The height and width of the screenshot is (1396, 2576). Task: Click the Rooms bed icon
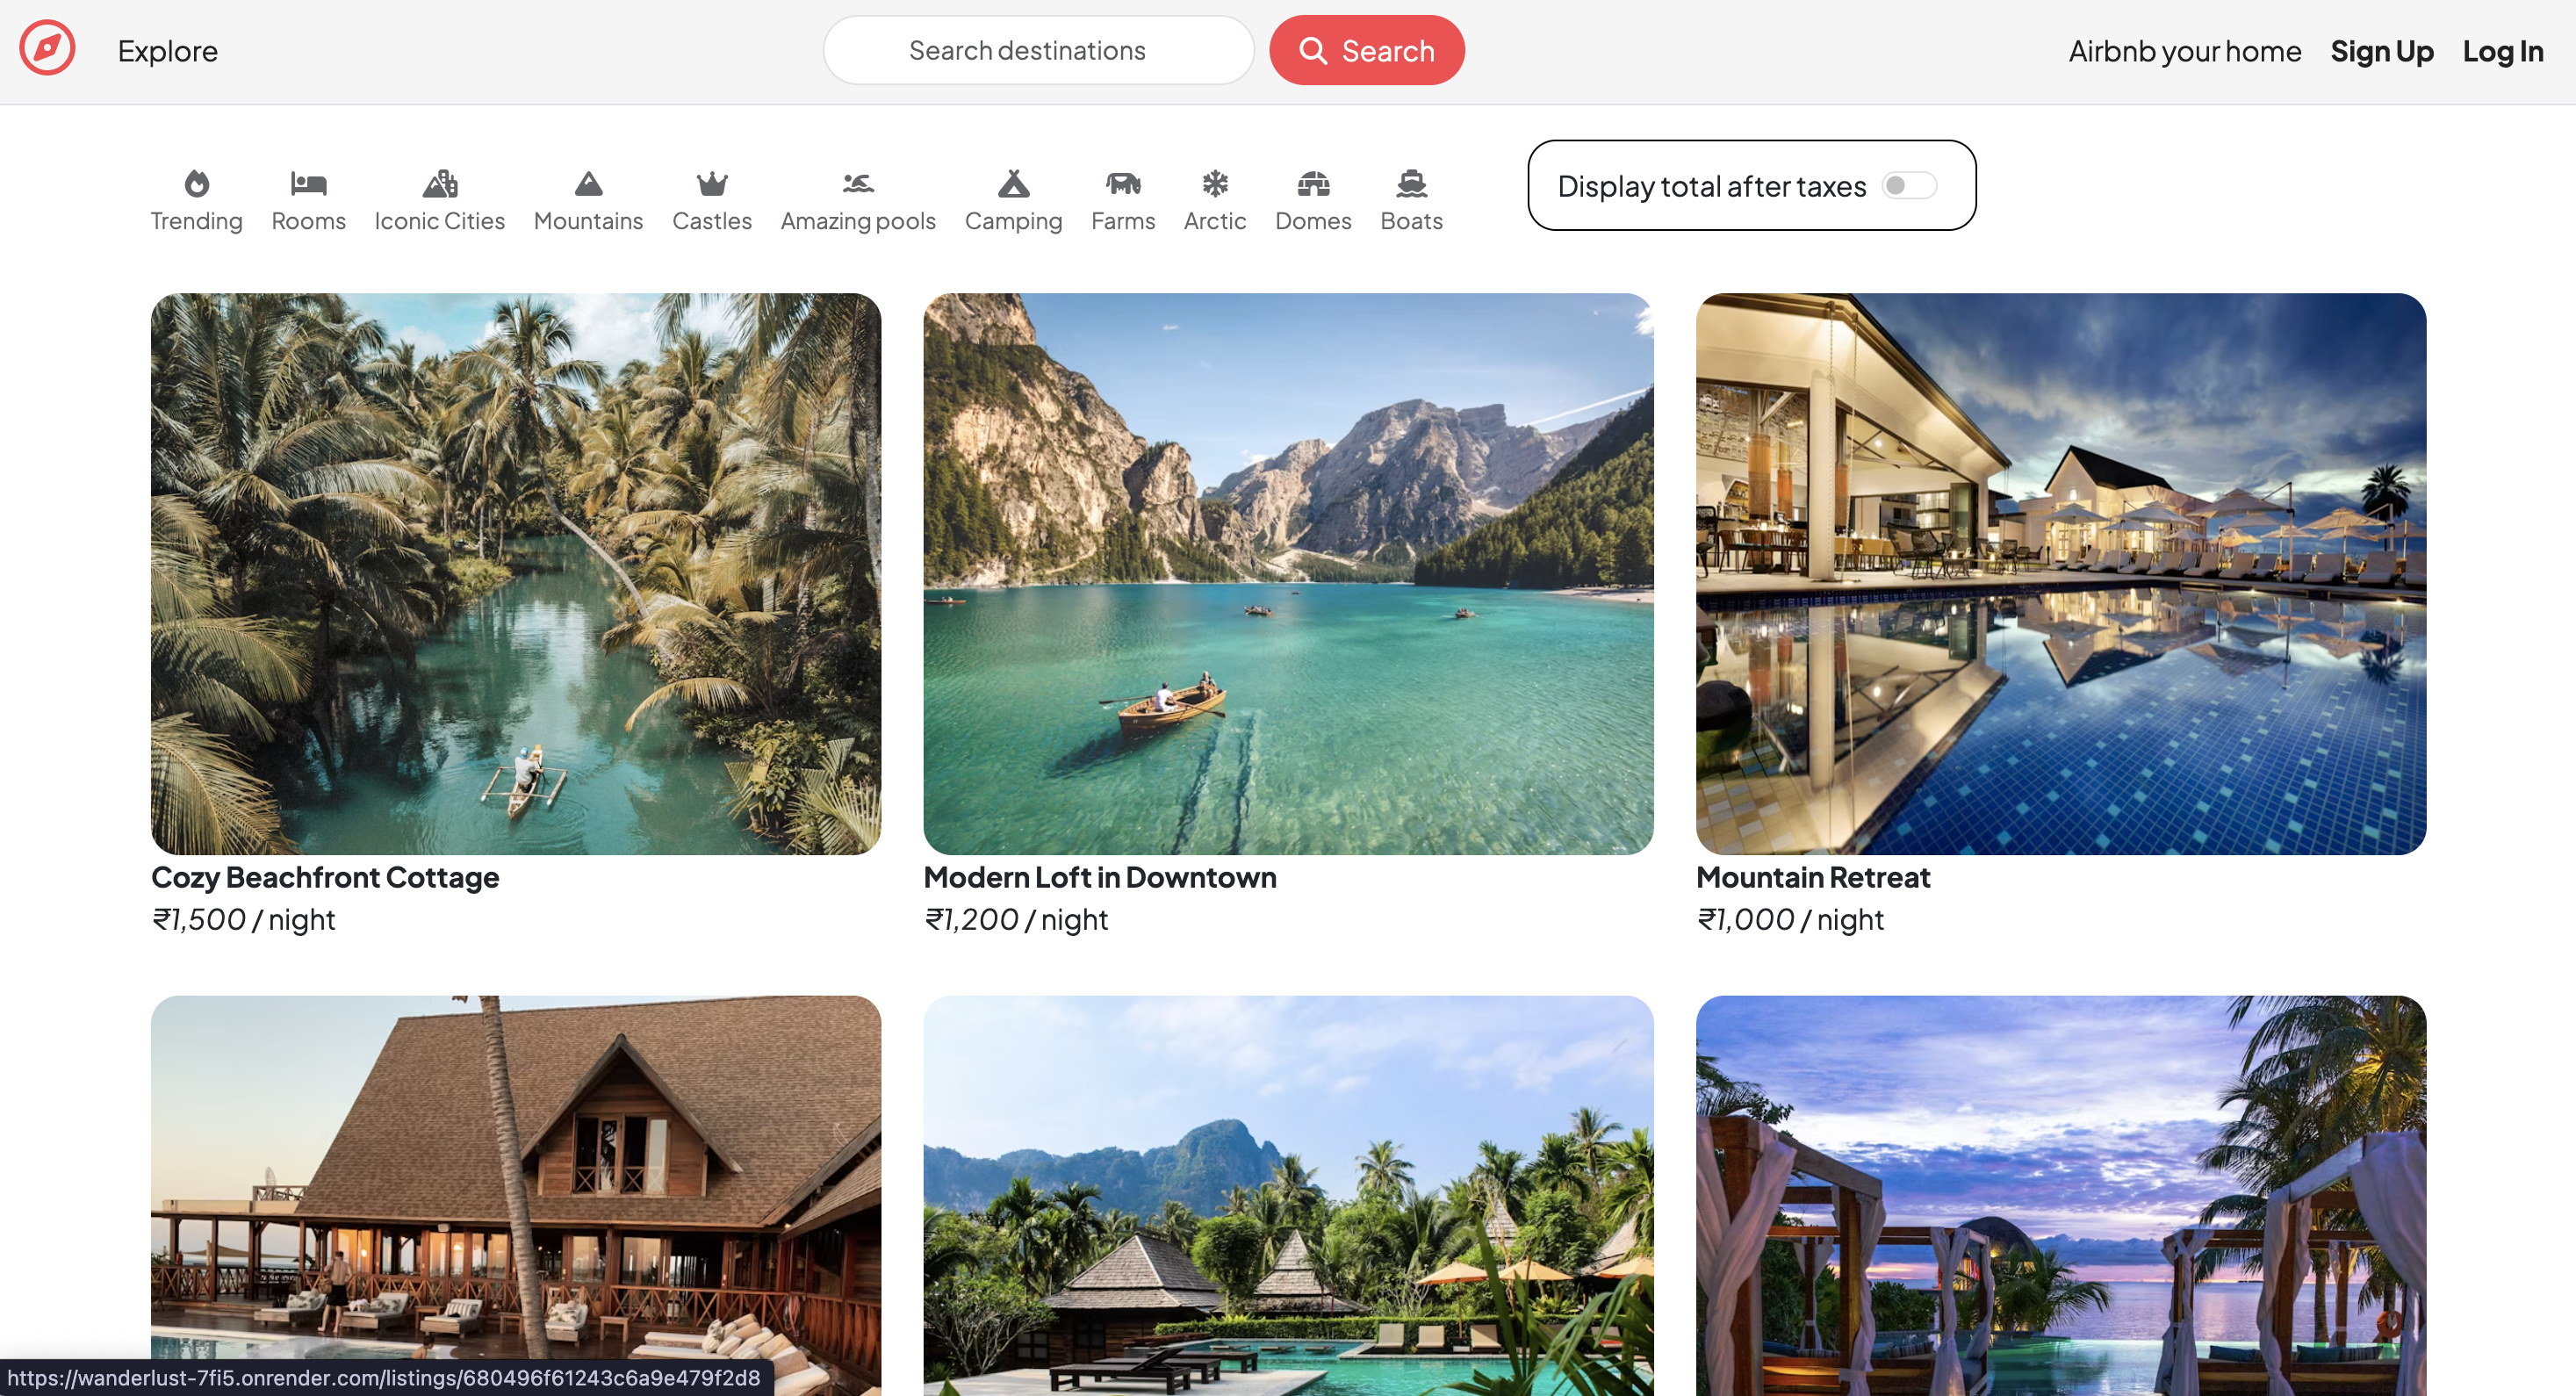point(308,184)
